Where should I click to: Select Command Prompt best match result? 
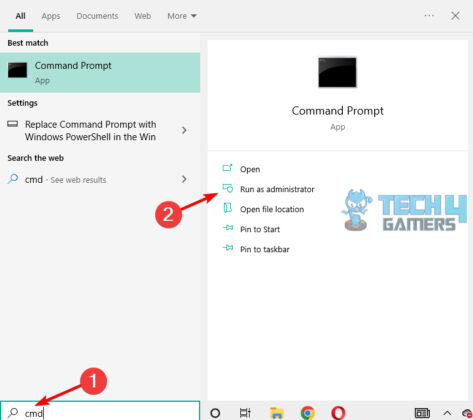[100, 72]
